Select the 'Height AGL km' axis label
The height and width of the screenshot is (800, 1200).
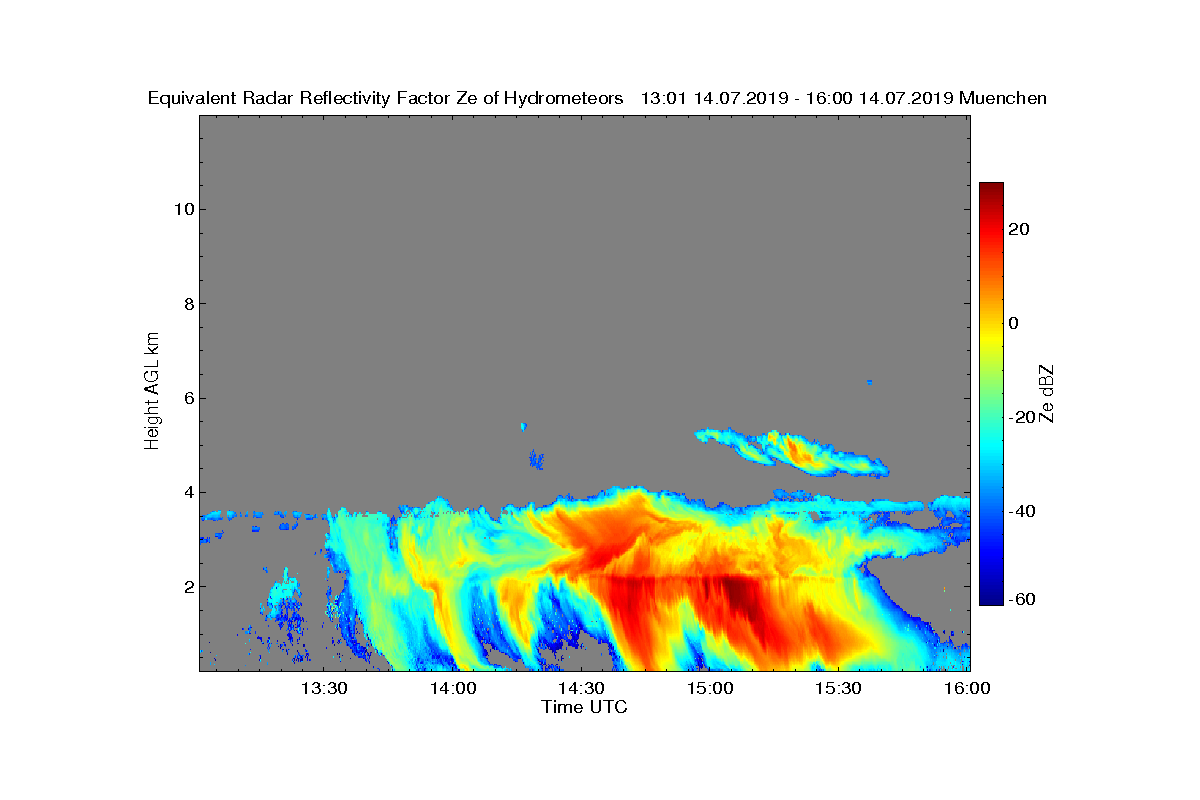[152, 392]
